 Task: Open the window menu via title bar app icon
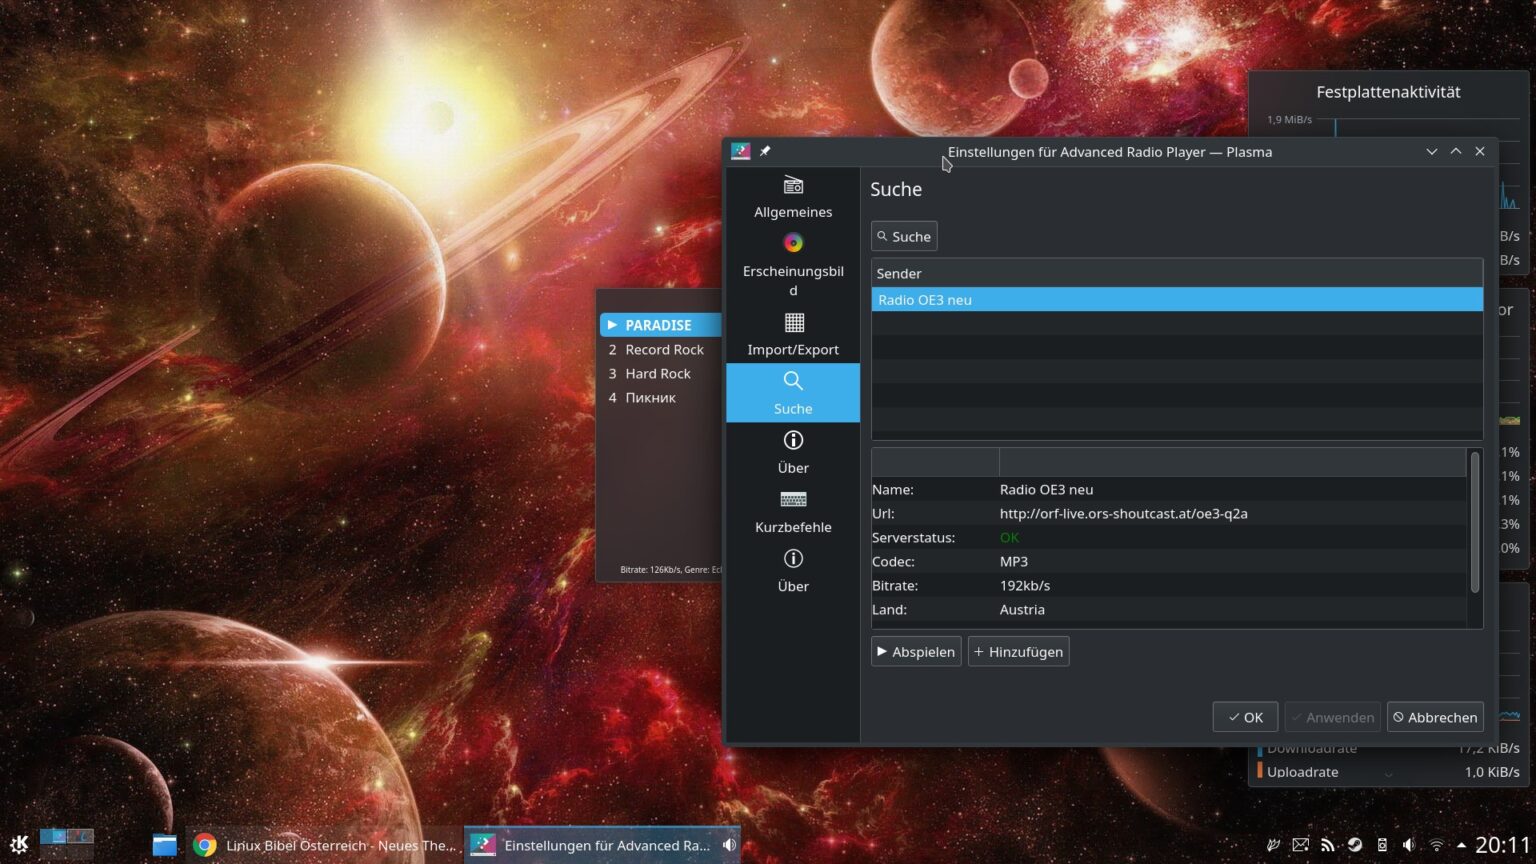[740, 151]
